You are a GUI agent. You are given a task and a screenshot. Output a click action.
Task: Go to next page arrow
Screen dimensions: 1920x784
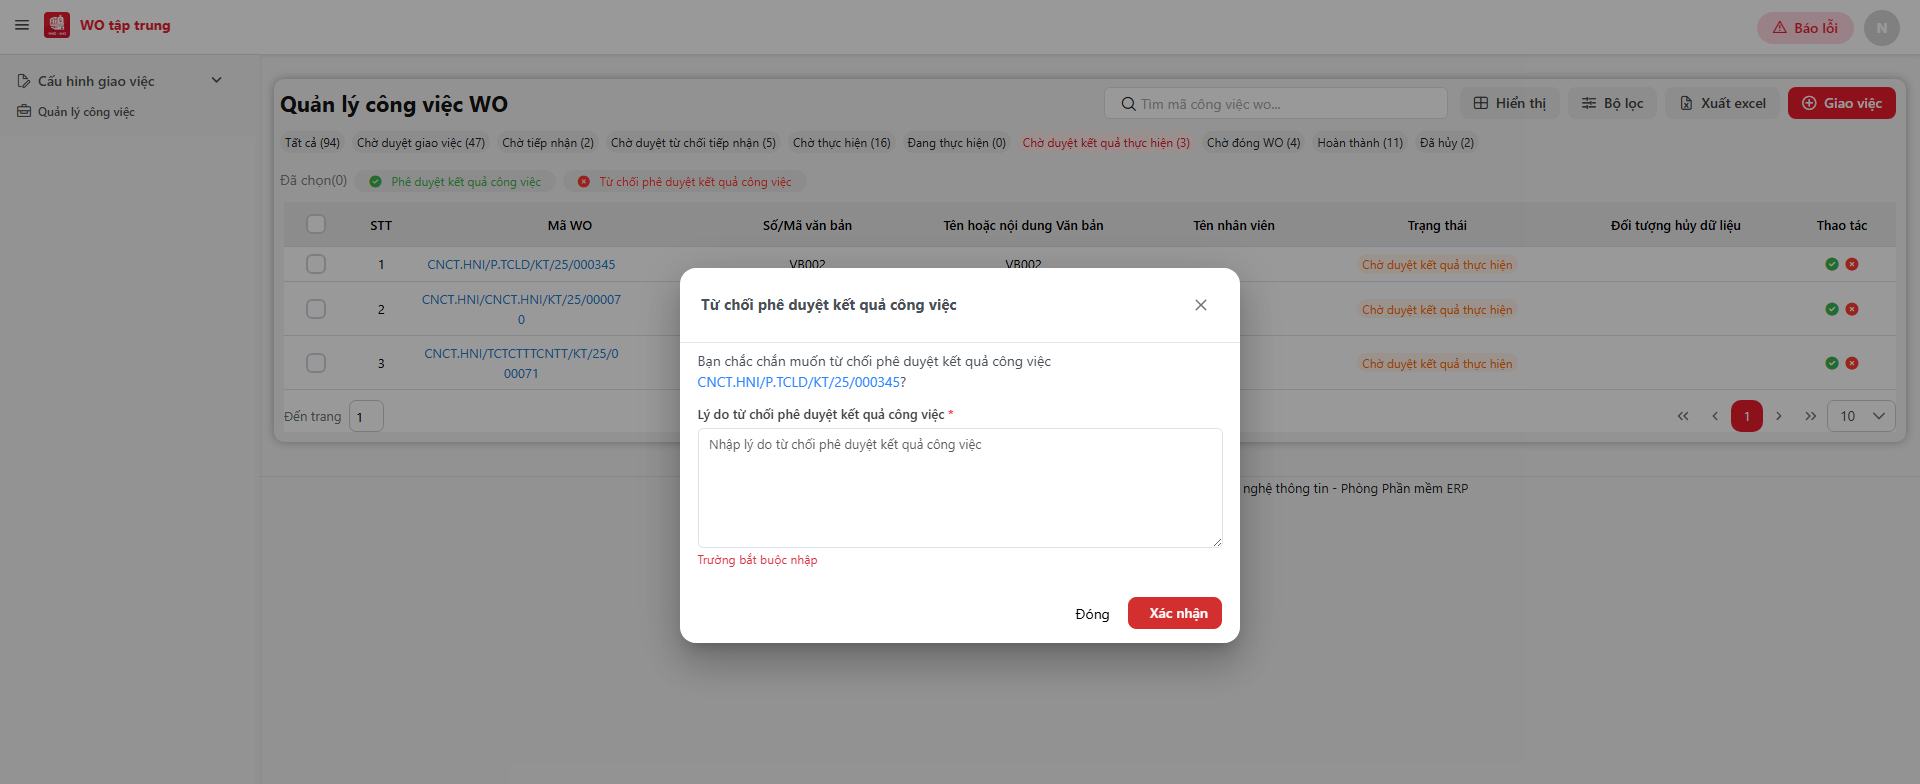(x=1779, y=416)
